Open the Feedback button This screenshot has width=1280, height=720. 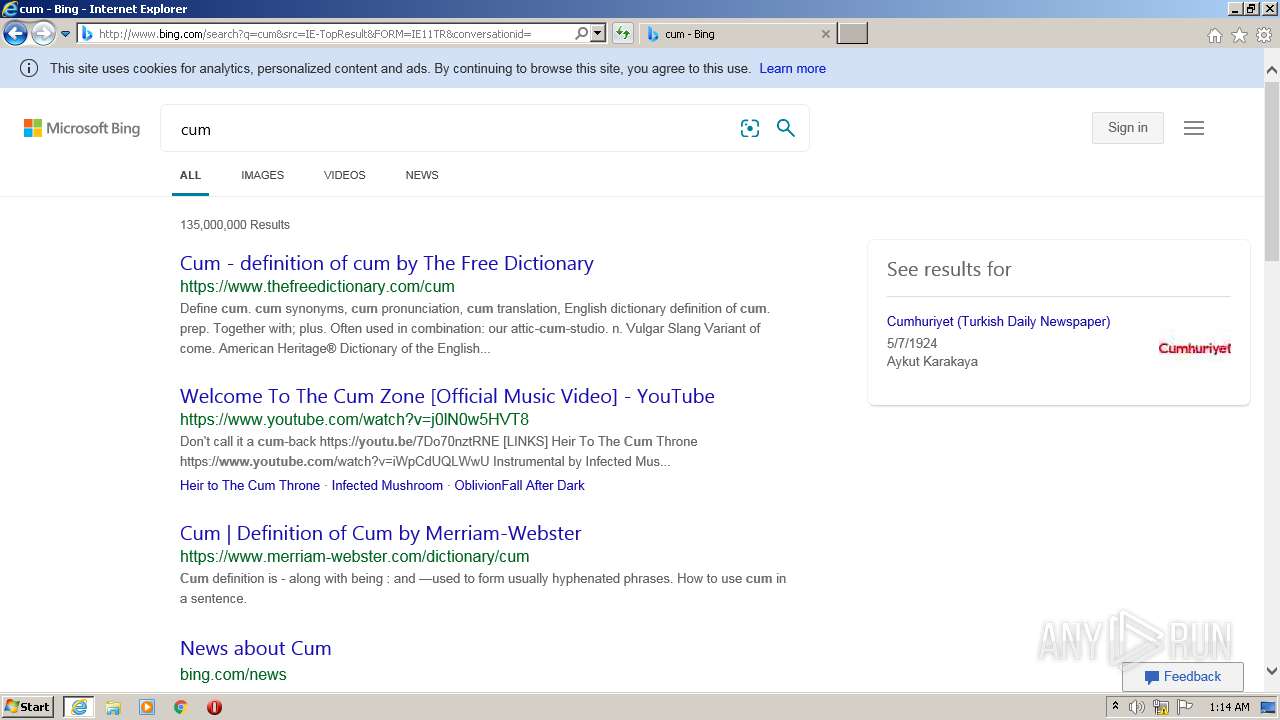coord(1182,677)
